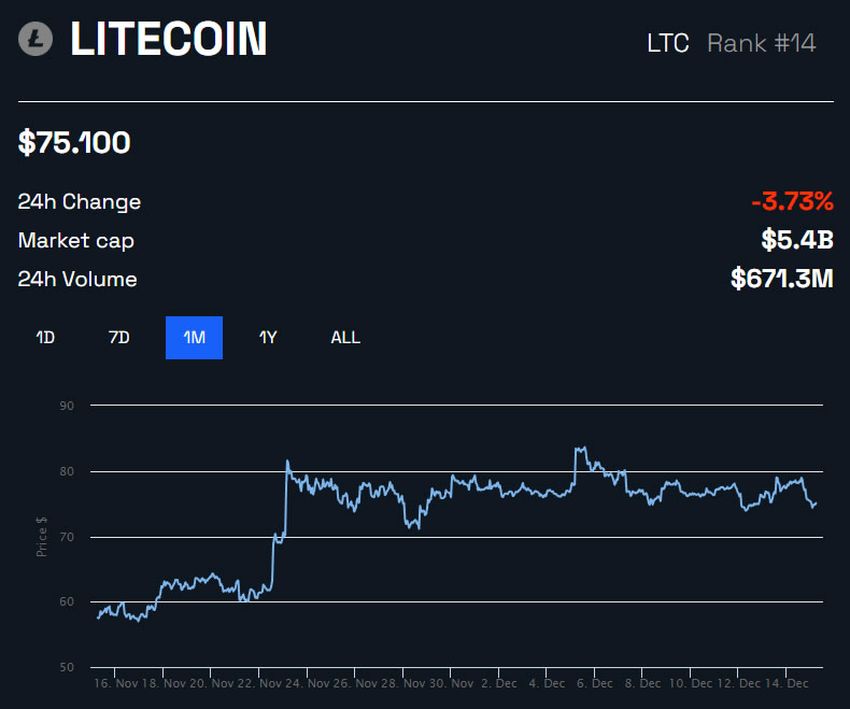Screen dimensions: 850x709
Task: Show the ALL-time chart
Action: (x=344, y=337)
